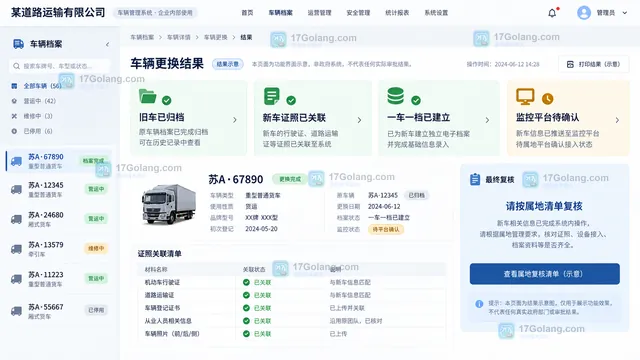Click truck icon beside 苏A·11223
This screenshot has width=640, height=360.
16,279
